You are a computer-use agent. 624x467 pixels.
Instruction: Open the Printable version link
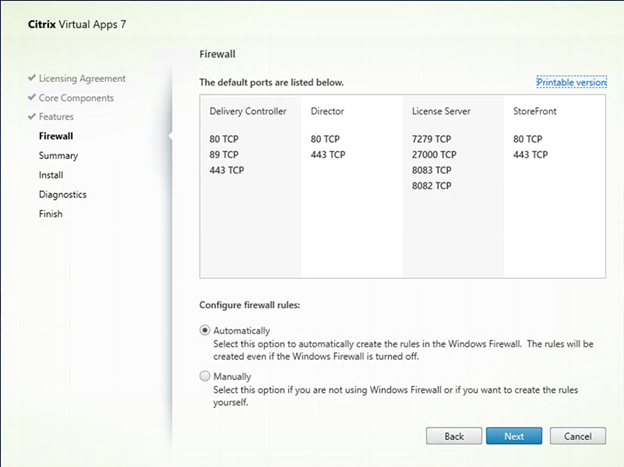pos(571,82)
